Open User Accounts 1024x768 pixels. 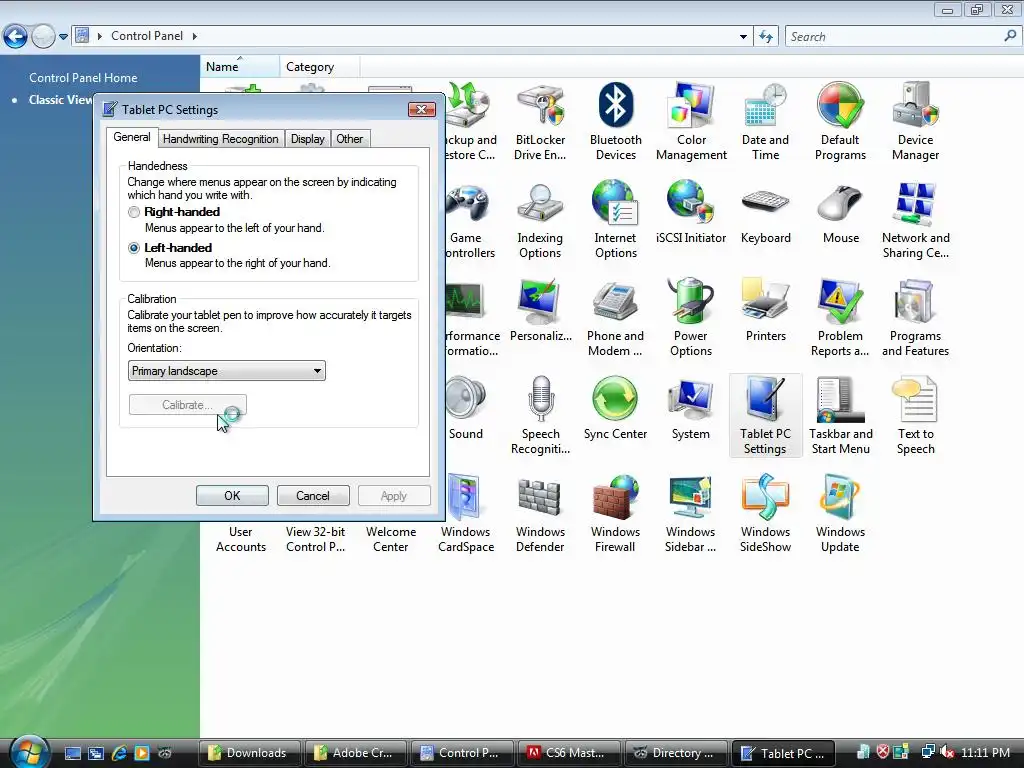[x=241, y=539]
